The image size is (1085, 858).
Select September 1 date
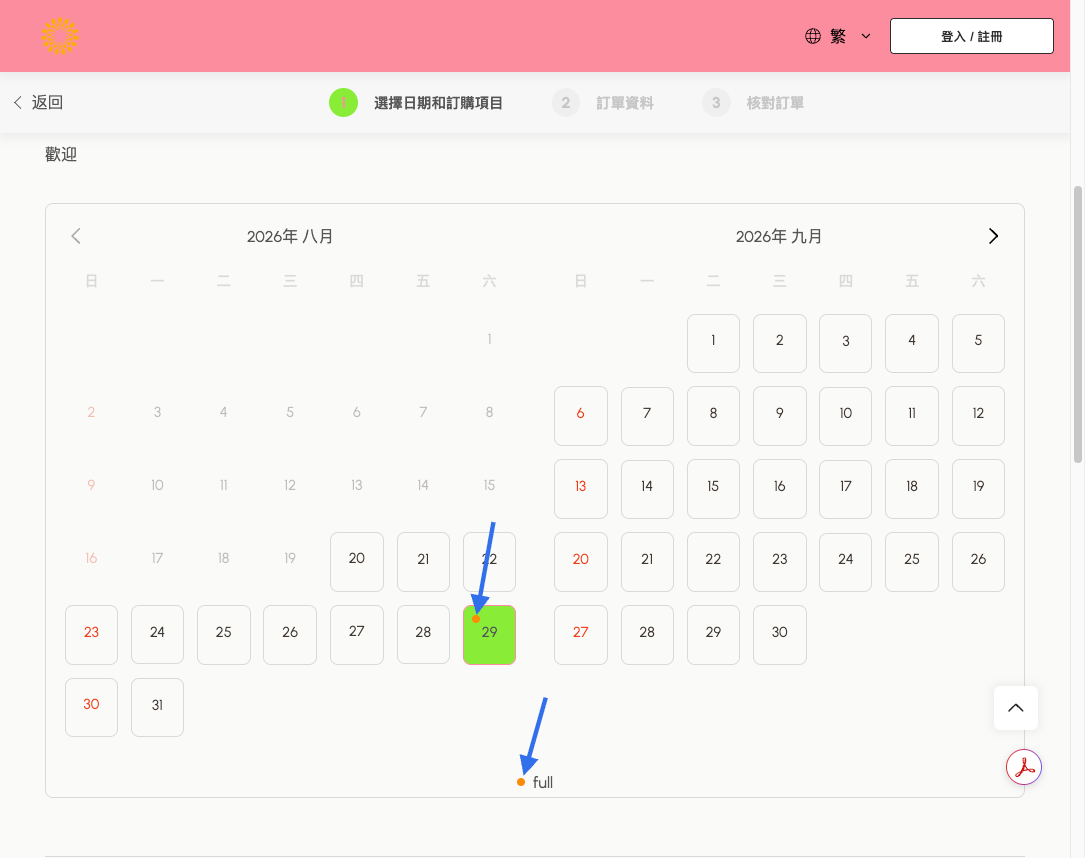pyautogui.click(x=713, y=343)
